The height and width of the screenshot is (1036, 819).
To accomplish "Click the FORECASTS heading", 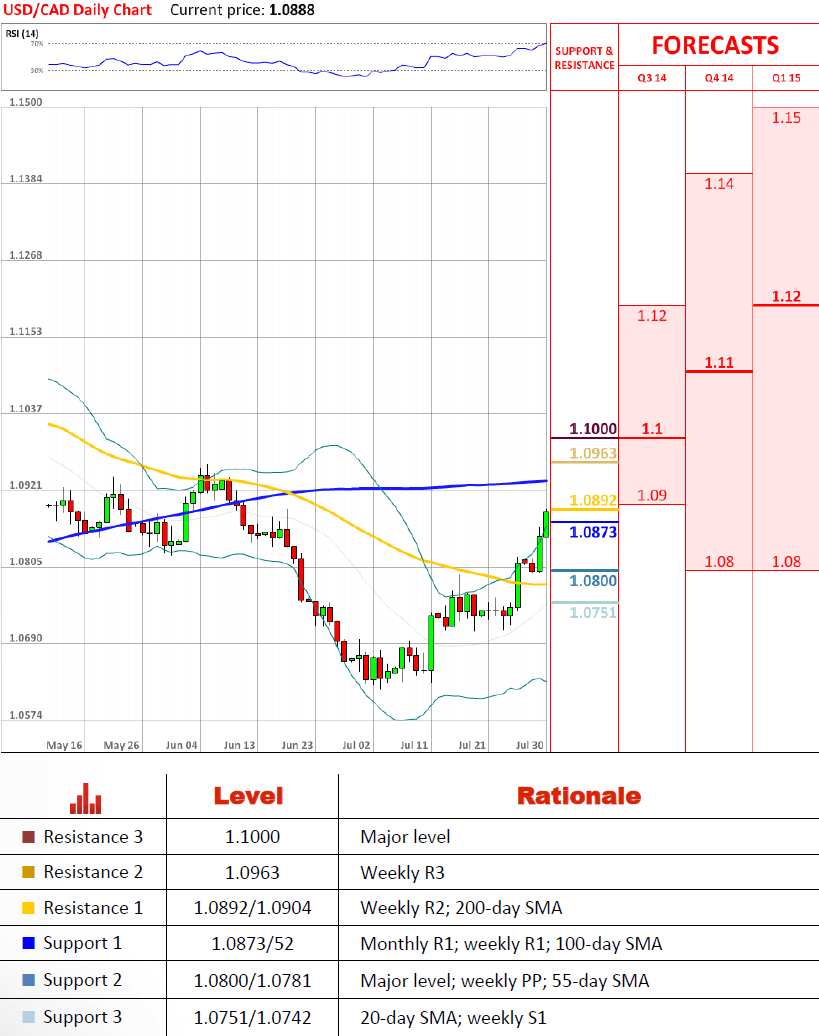I will point(715,45).
